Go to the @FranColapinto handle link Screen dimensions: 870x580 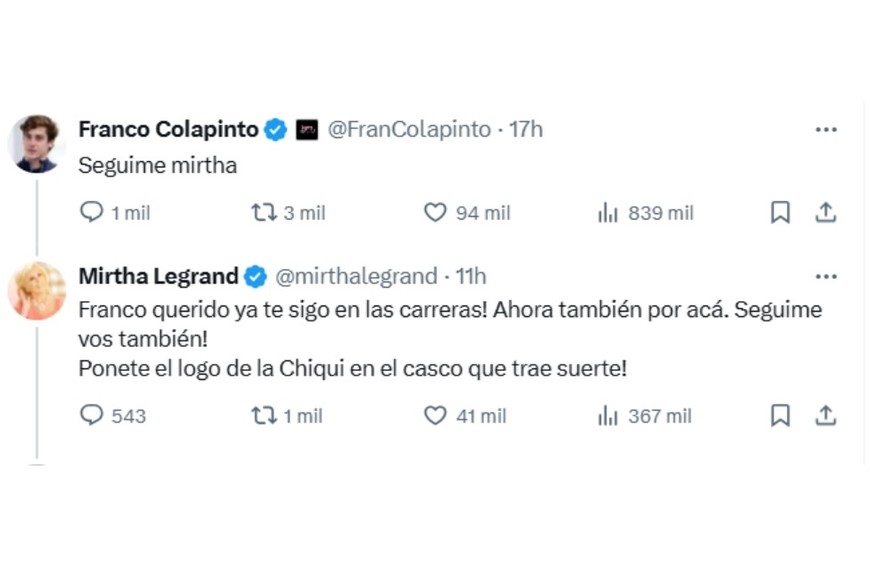click(409, 129)
